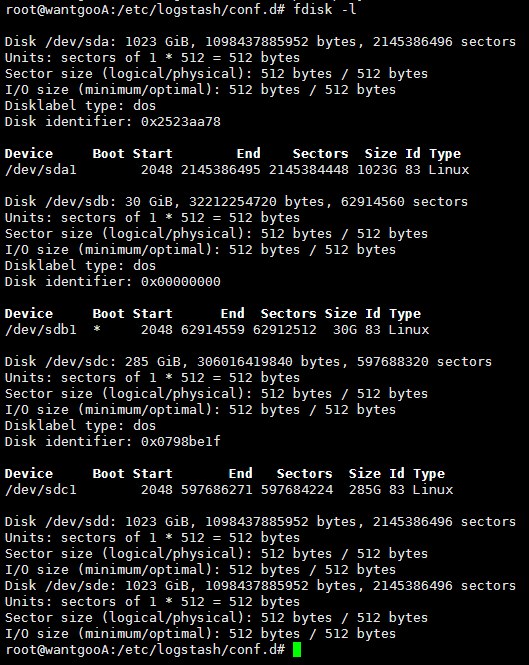Click the 30G size value for sdb1
The image size is (529, 665).
(345, 330)
